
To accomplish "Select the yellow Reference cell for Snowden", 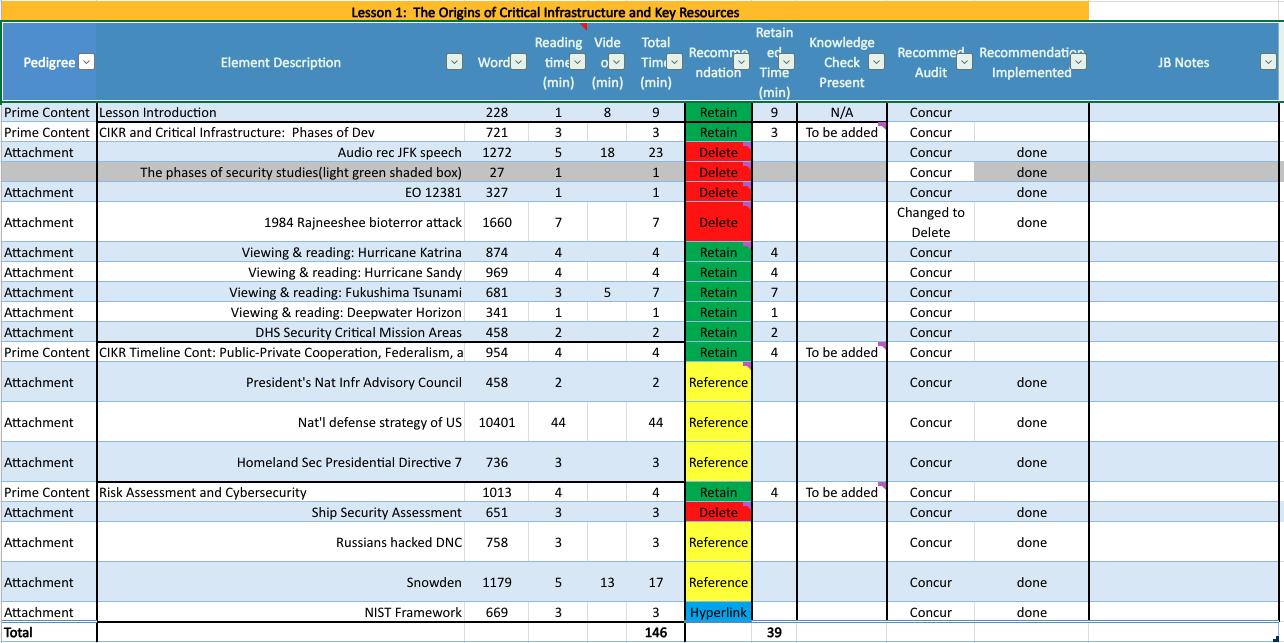I will point(718,582).
